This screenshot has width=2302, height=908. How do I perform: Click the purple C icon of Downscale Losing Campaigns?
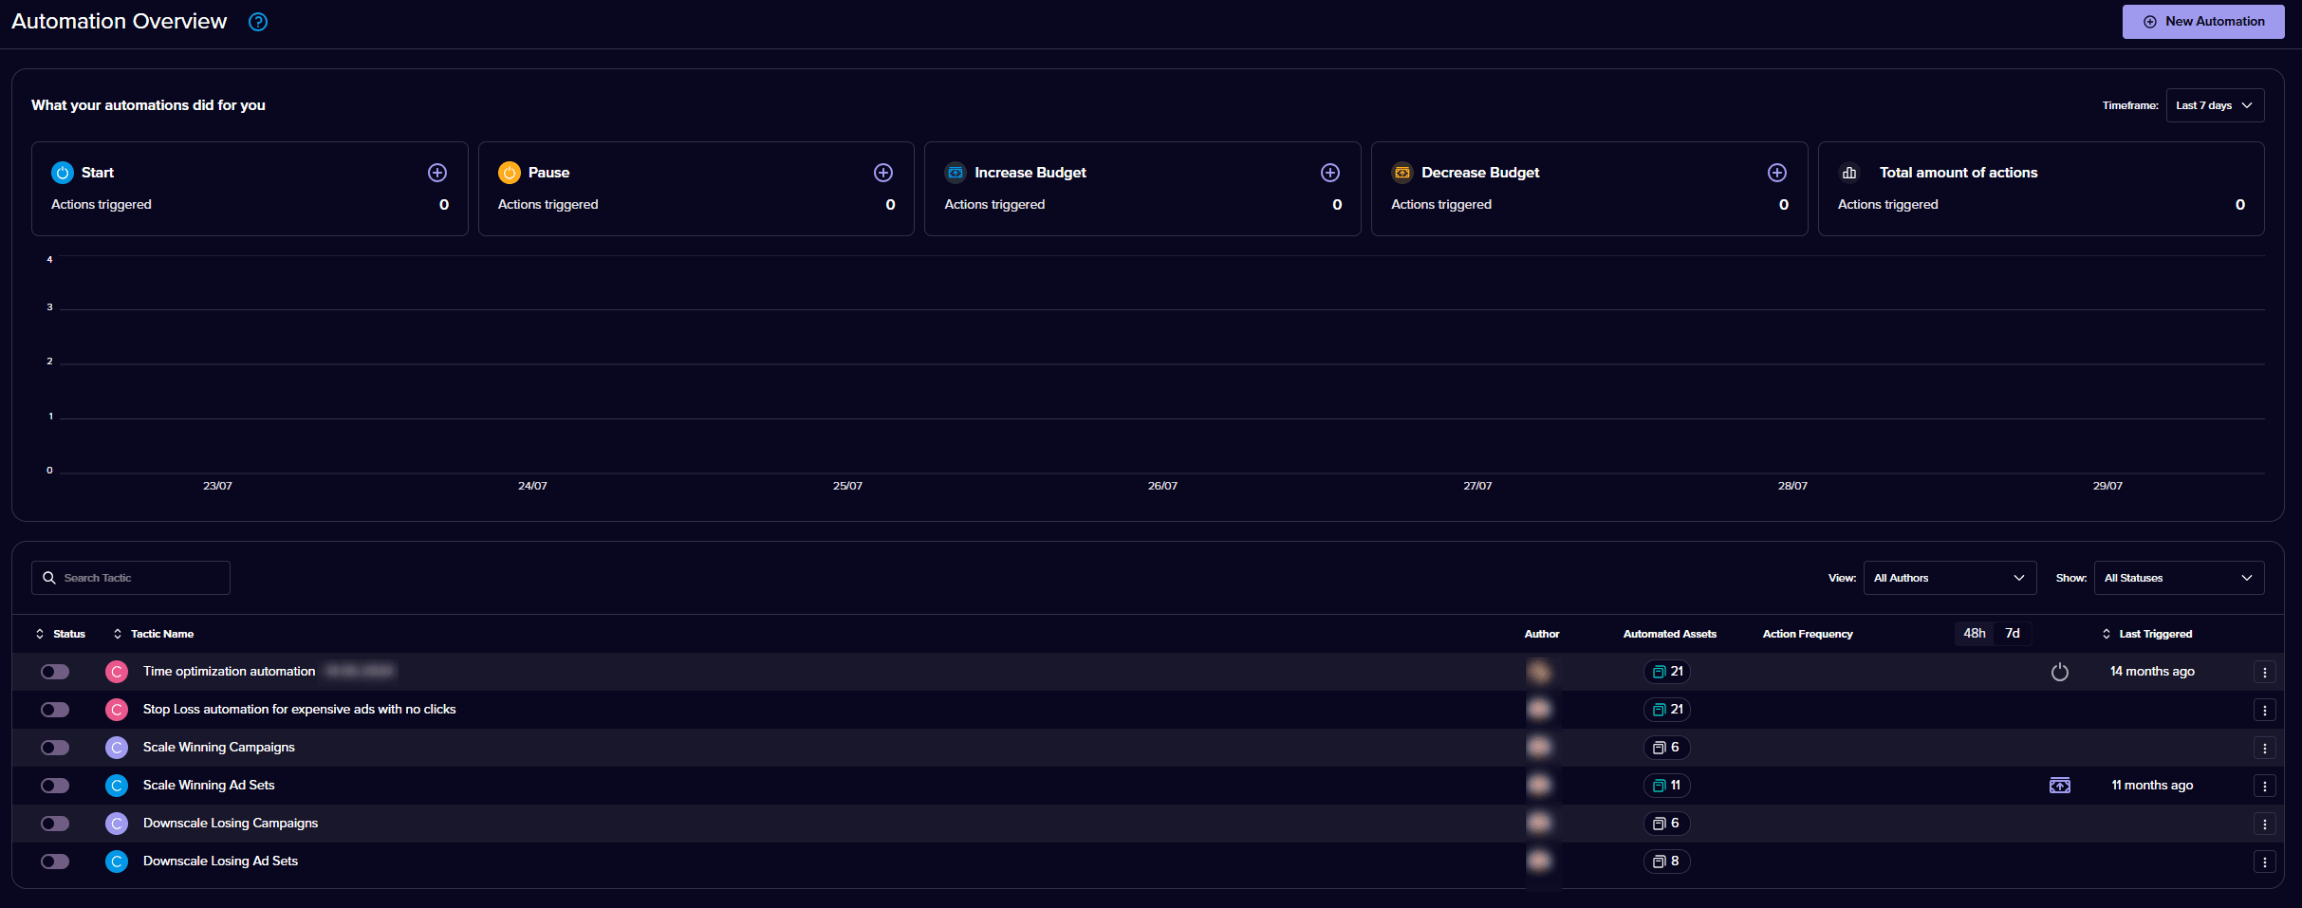(117, 824)
